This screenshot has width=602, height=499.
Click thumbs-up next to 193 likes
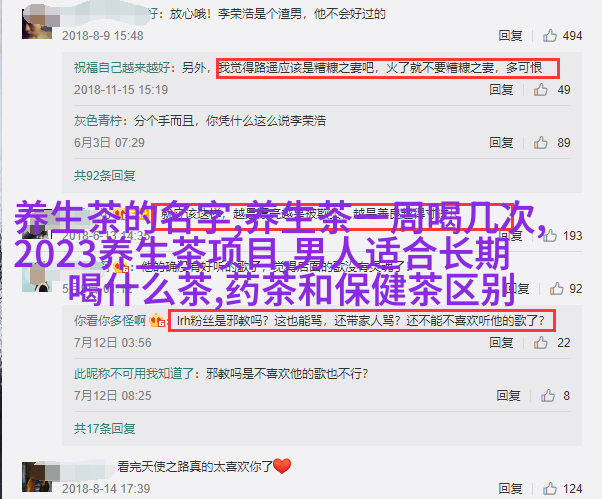pyautogui.click(x=549, y=235)
